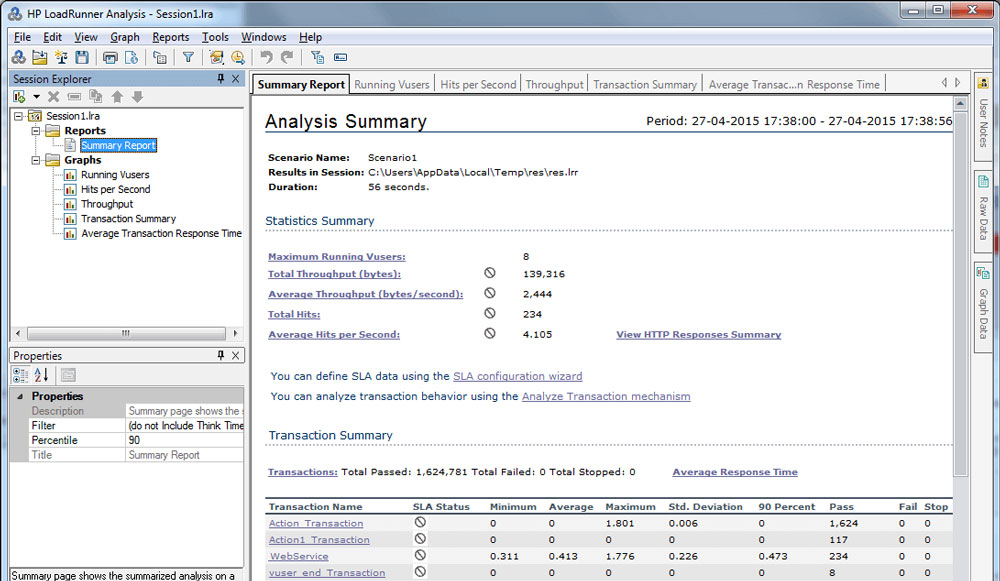Pin the Properties panel

pos(221,355)
